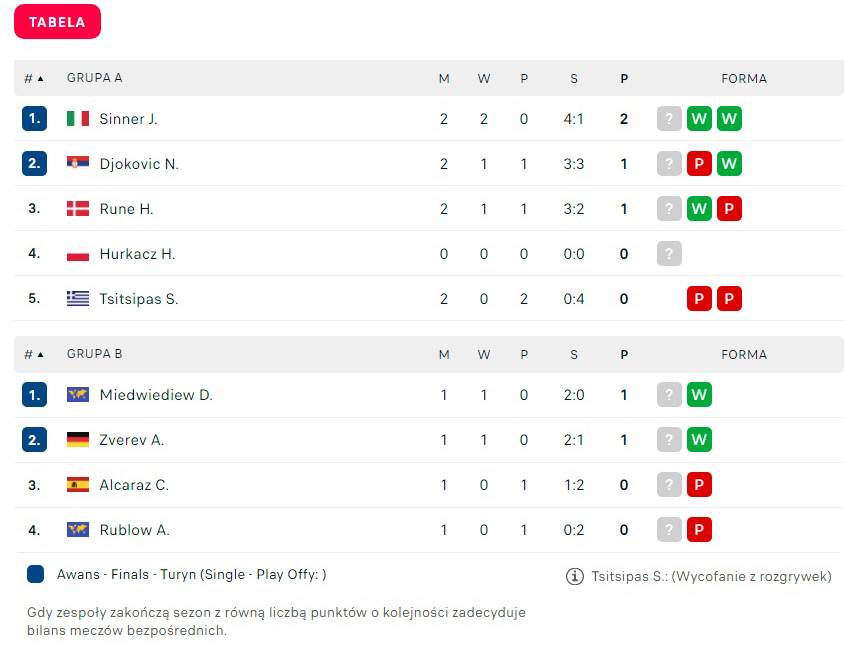This screenshot has height=647, width=846.
Task: Click blue Awans legend color square
Action: click(x=36, y=574)
